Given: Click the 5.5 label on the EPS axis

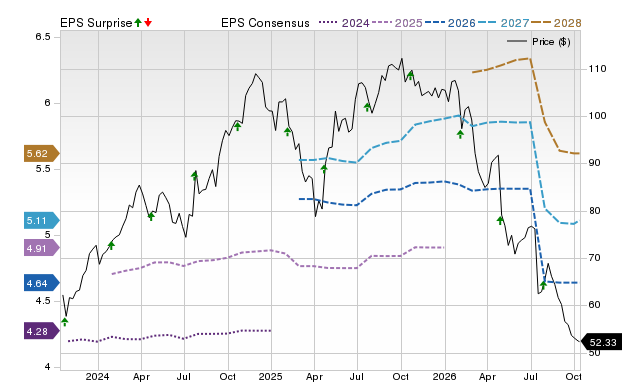Looking at the screenshot, I should tap(43, 169).
